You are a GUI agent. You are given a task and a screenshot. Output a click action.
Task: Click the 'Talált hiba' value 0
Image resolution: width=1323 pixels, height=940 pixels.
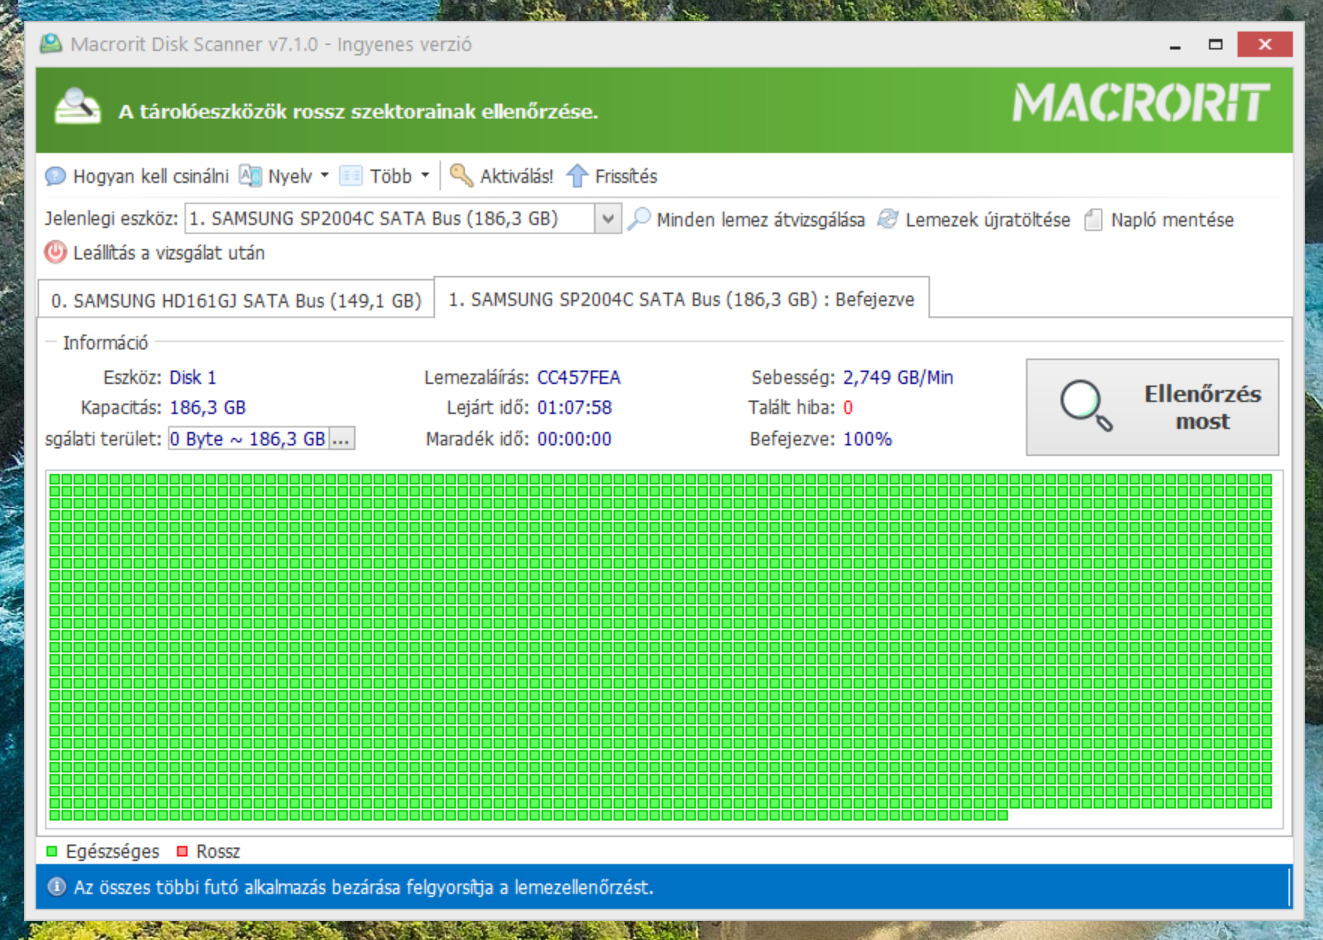848,408
